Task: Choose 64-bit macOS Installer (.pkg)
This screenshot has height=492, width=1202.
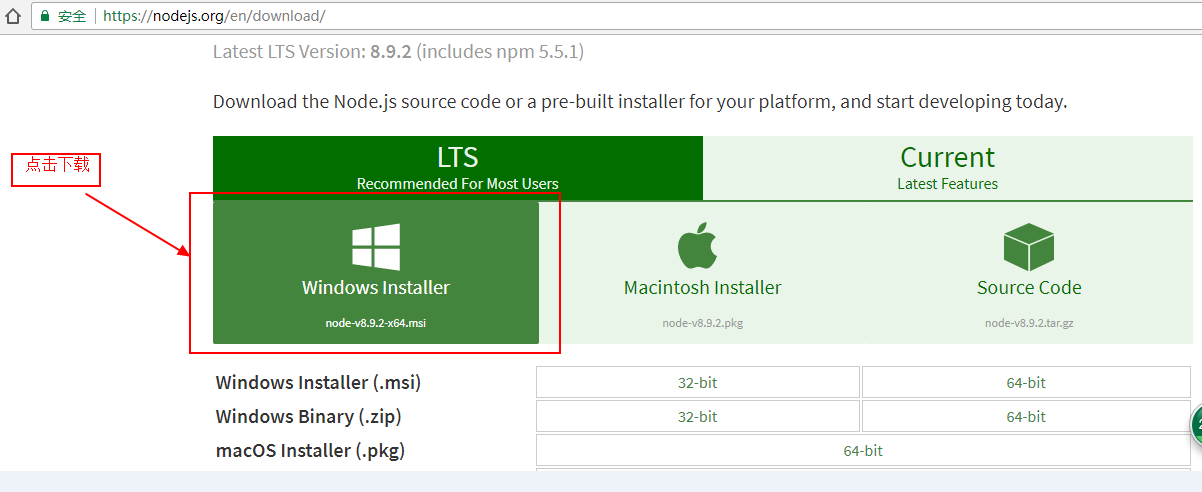Action: (x=863, y=451)
